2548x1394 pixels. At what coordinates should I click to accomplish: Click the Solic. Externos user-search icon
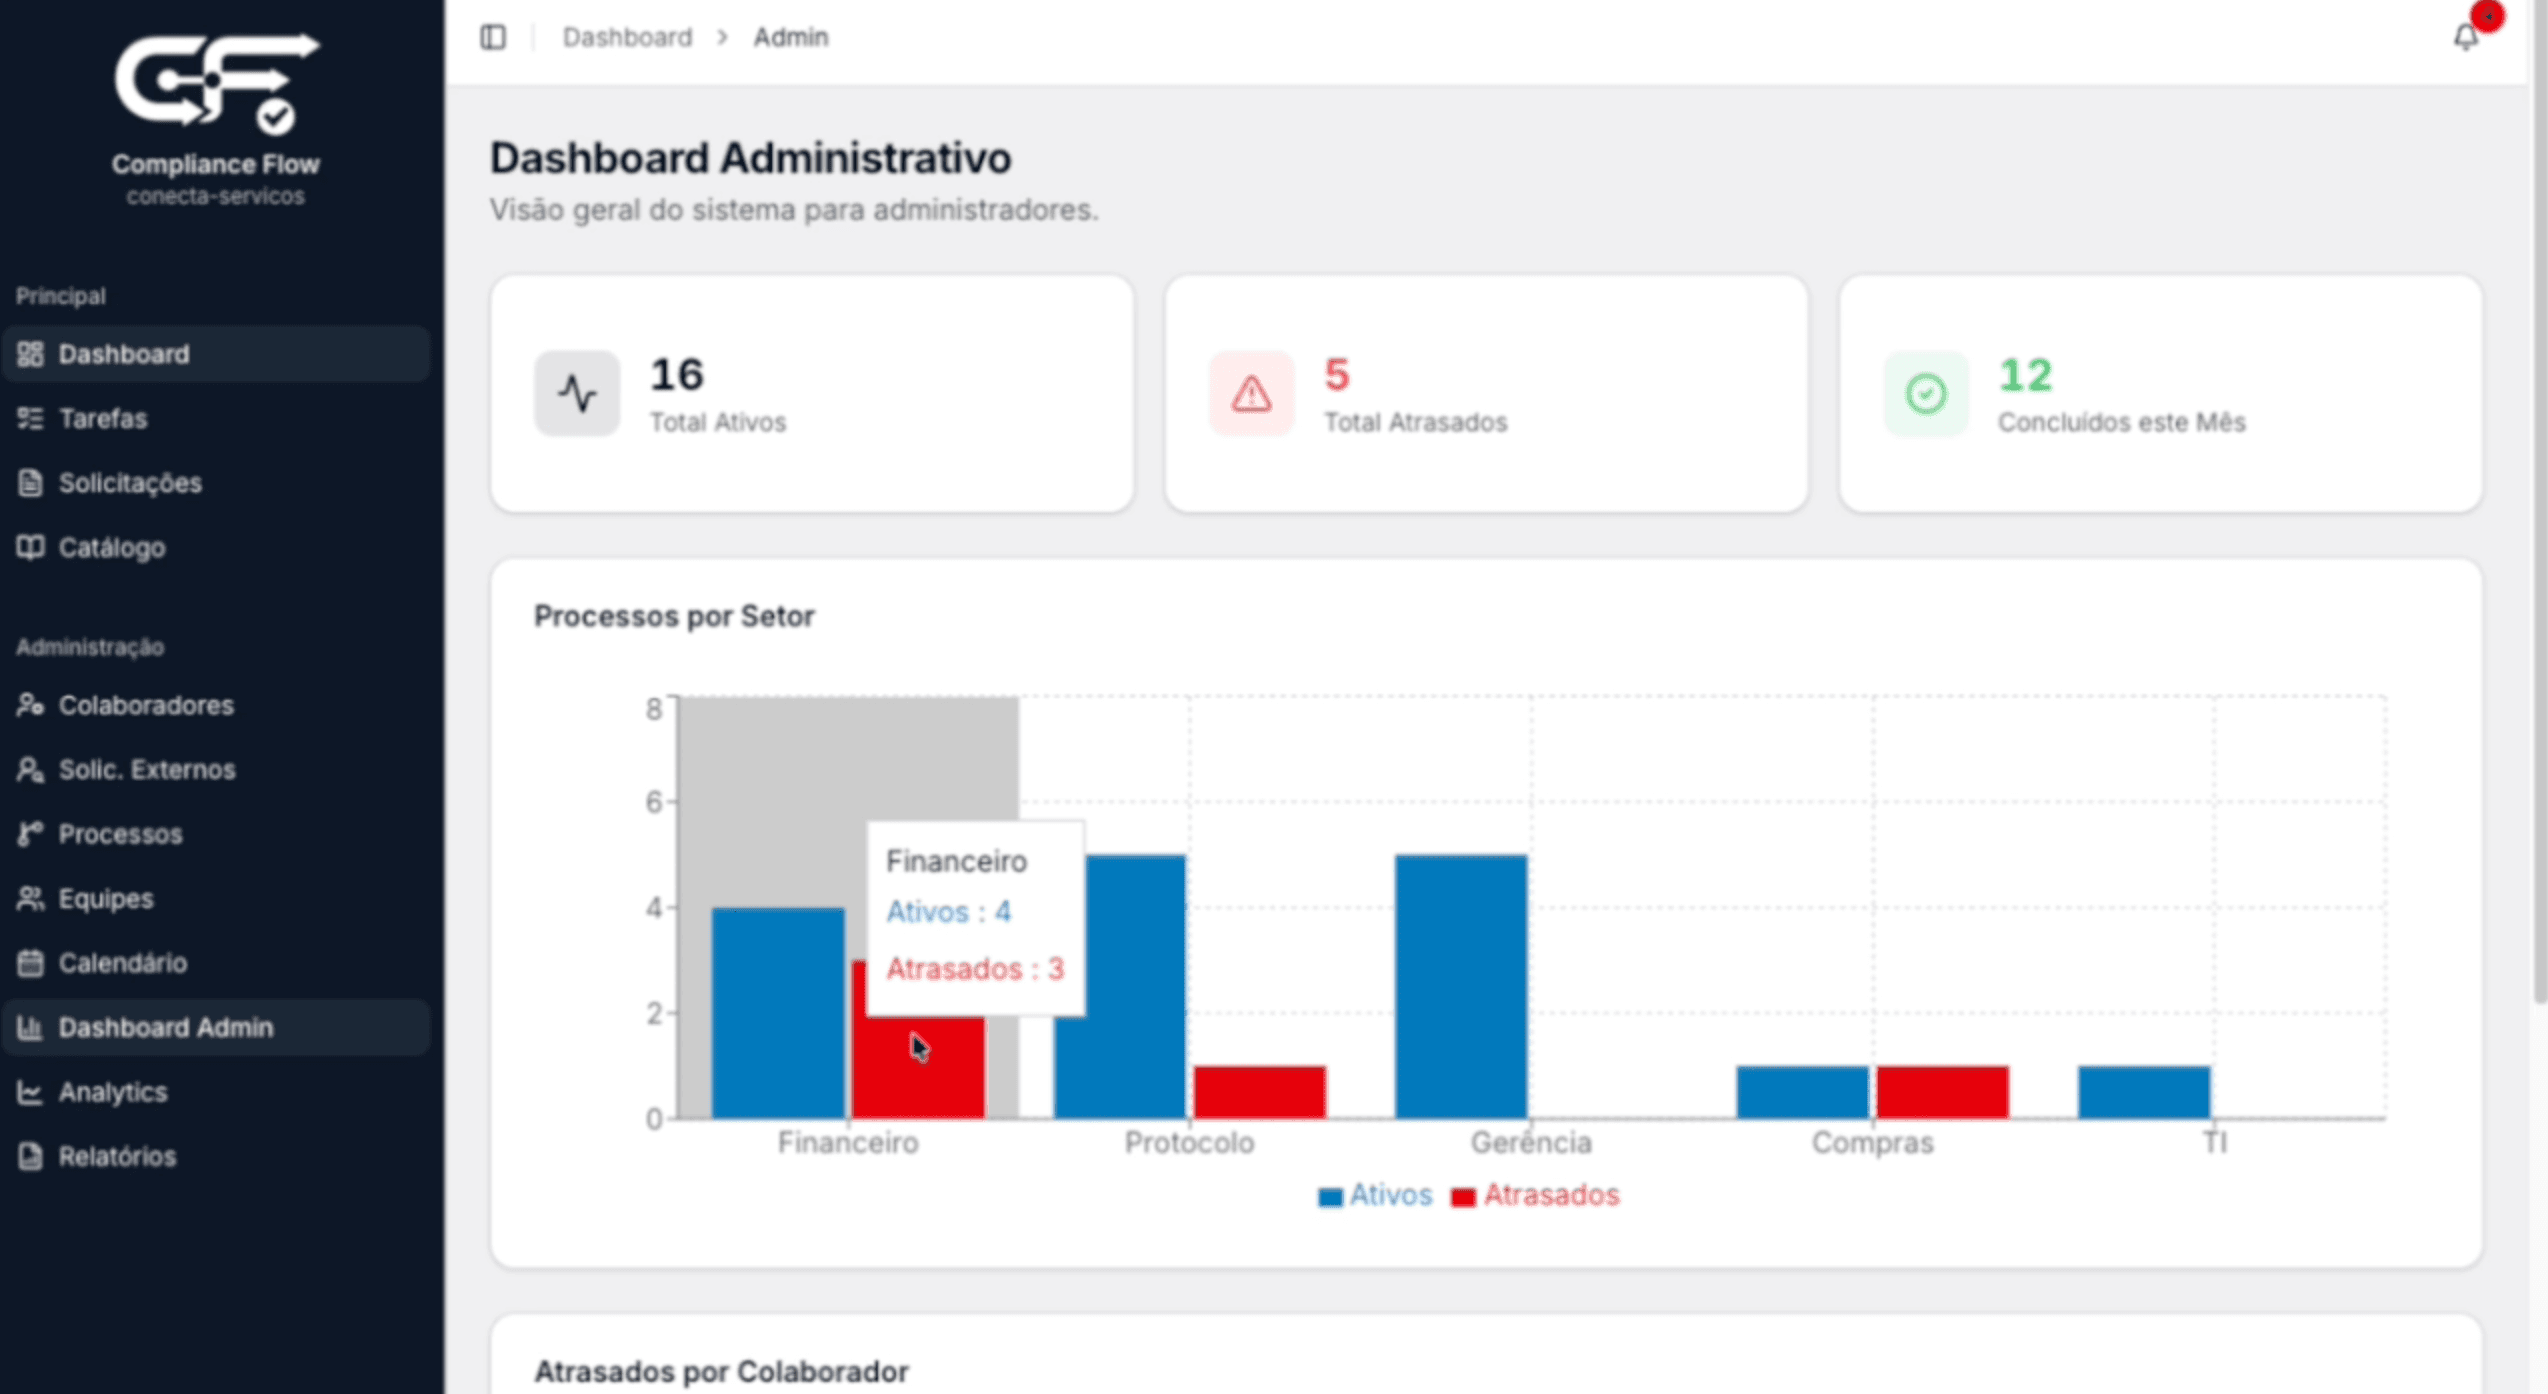[30, 769]
